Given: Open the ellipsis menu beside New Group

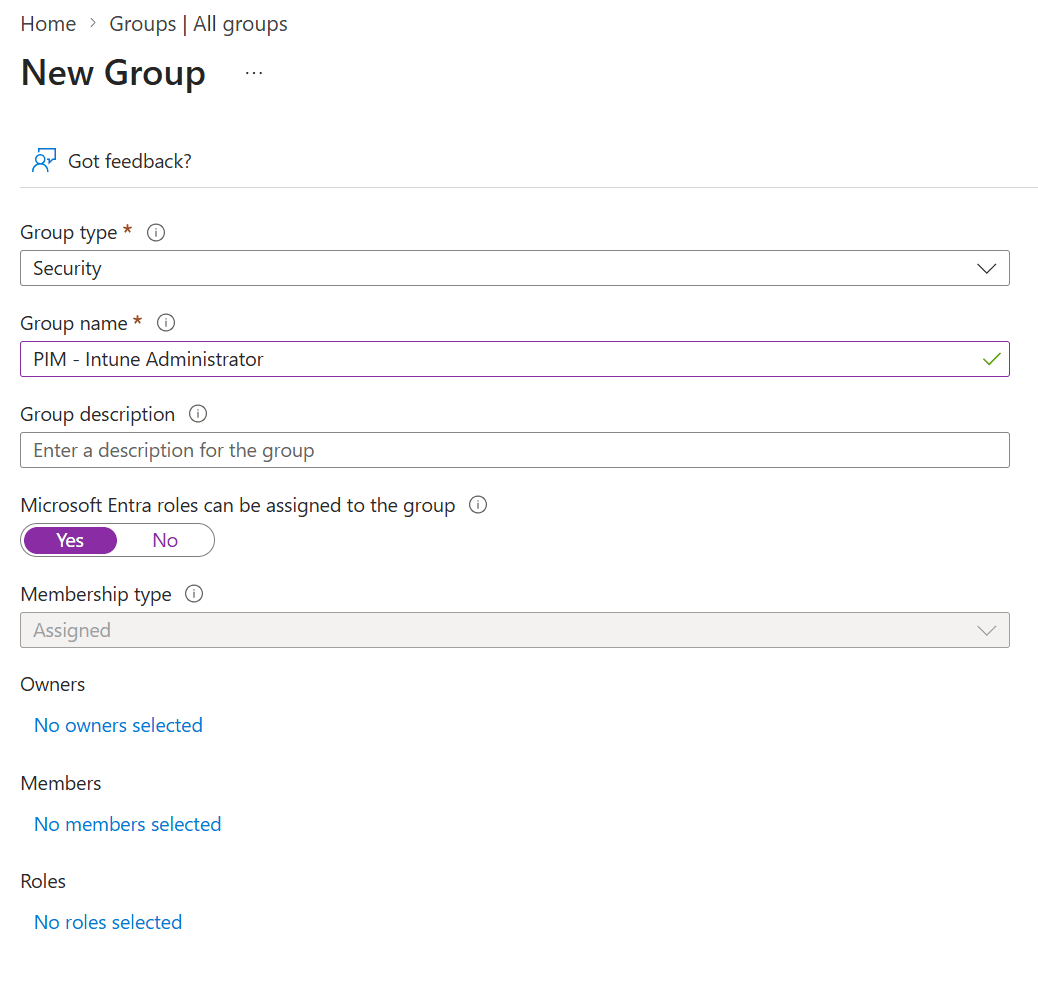Looking at the screenshot, I should coord(254,73).
